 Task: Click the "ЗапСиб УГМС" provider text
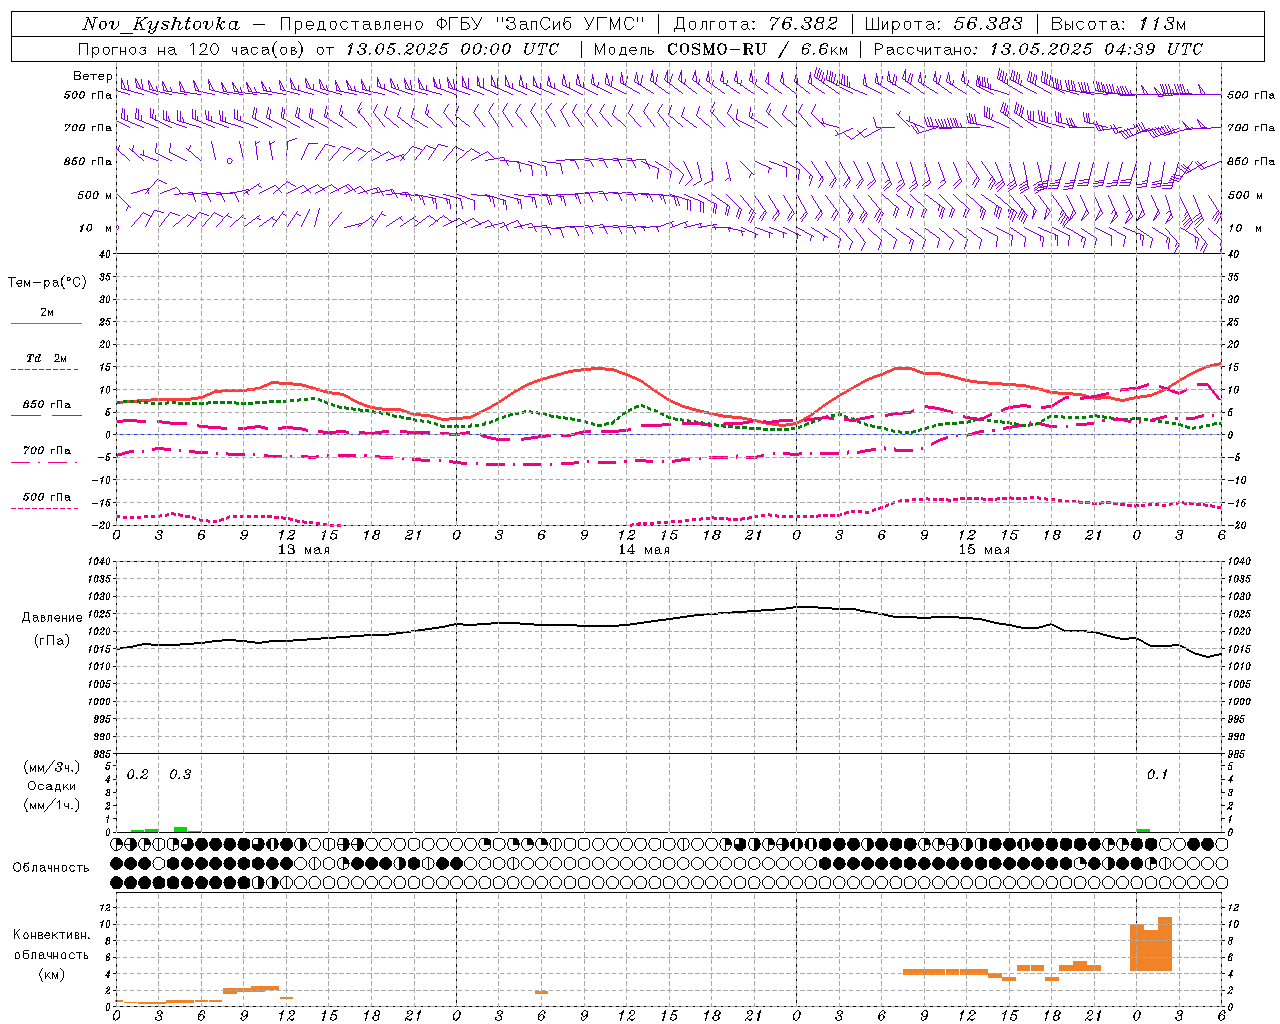click(571, 24)
